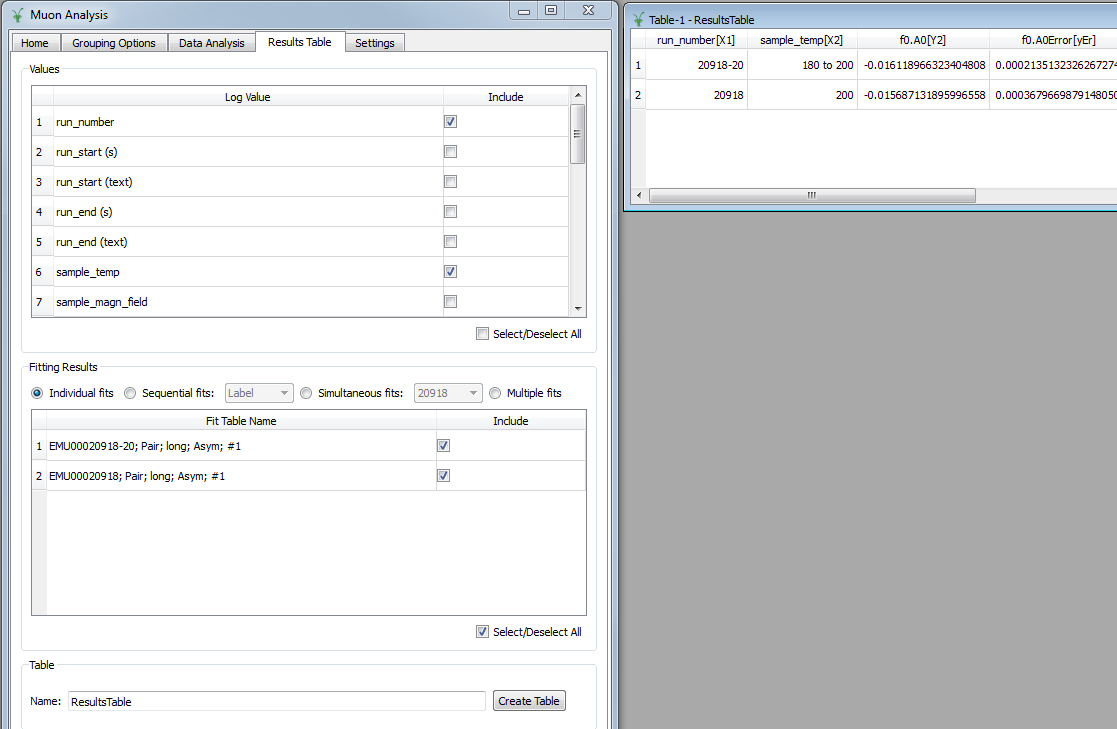The width and height of the screenshot is (1117, 729).
Task: Go to the Settings tab
Action: [x=375, y=43]
